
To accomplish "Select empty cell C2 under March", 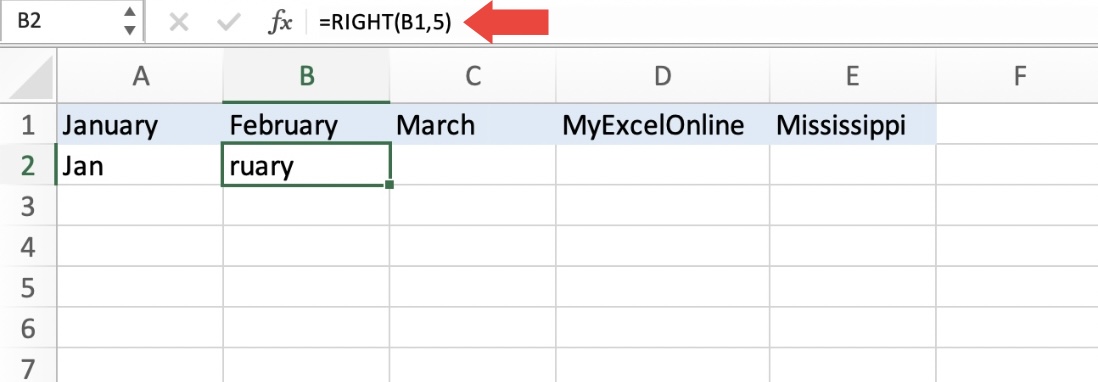I will (x=473, y=166).
